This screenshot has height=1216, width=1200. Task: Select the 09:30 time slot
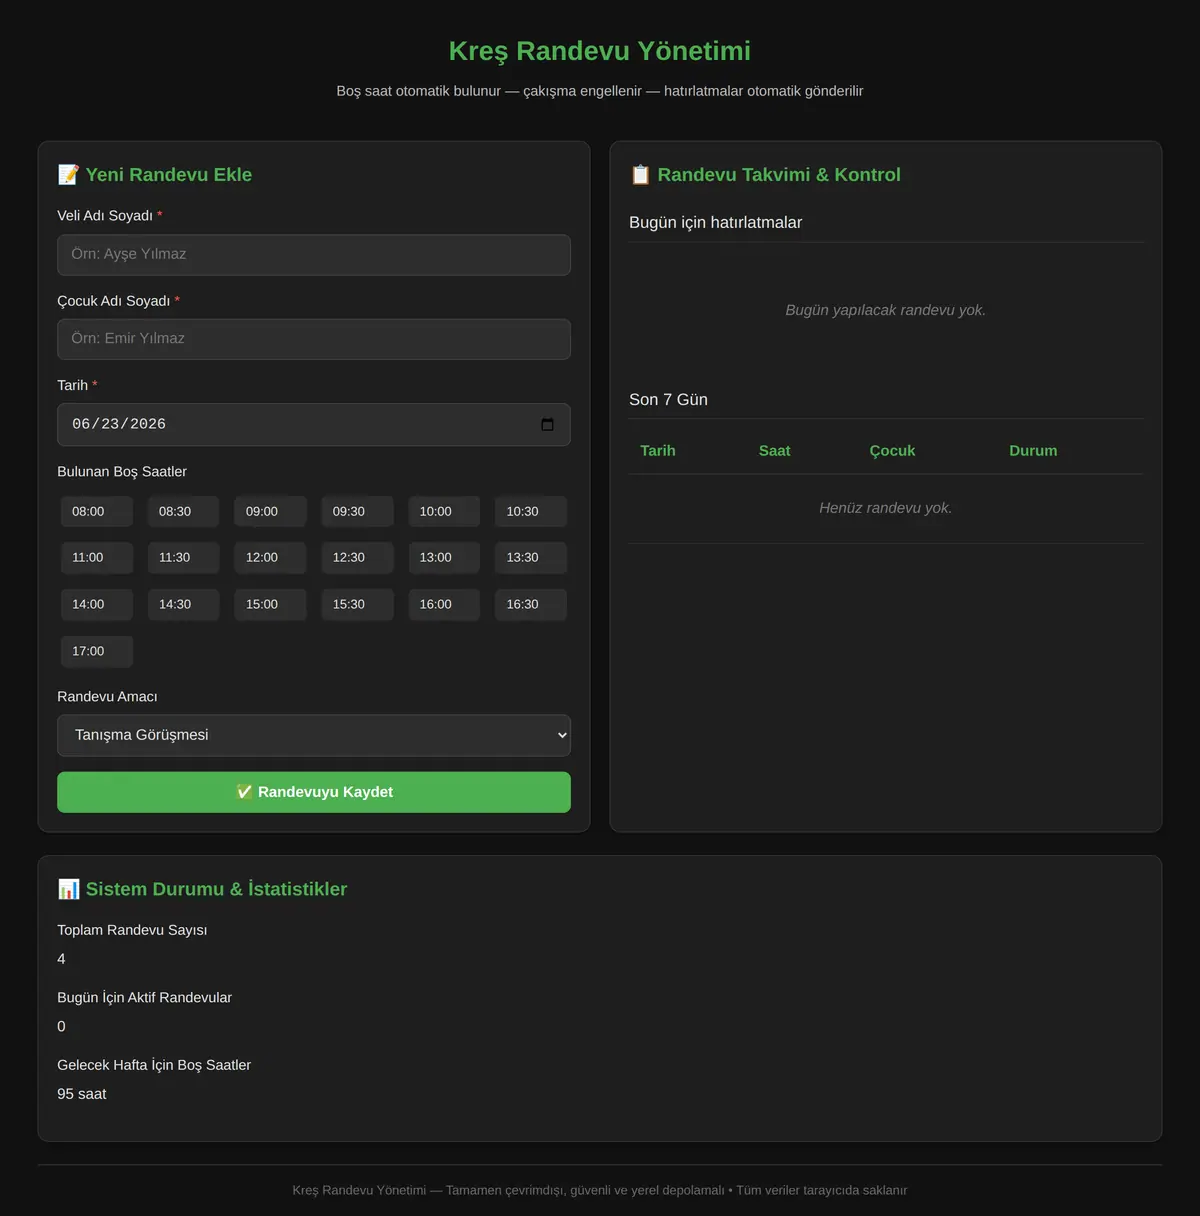click(x=357, y=511)
